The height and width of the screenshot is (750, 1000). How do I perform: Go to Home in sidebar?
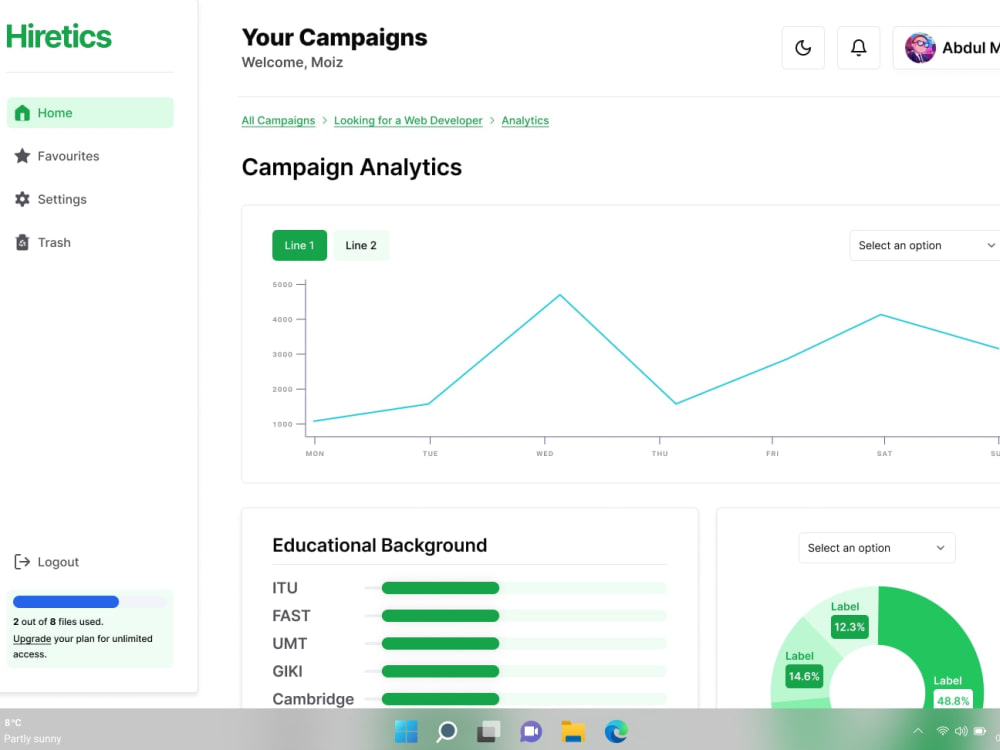click(90, 113)
